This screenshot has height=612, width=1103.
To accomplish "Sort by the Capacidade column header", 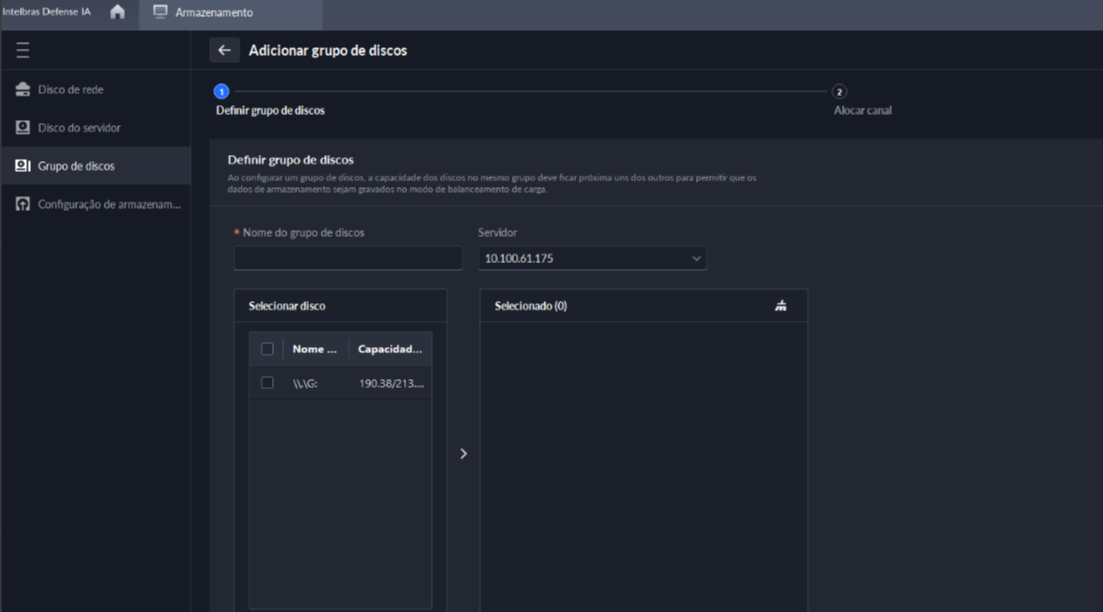I will tap(390, 349).
